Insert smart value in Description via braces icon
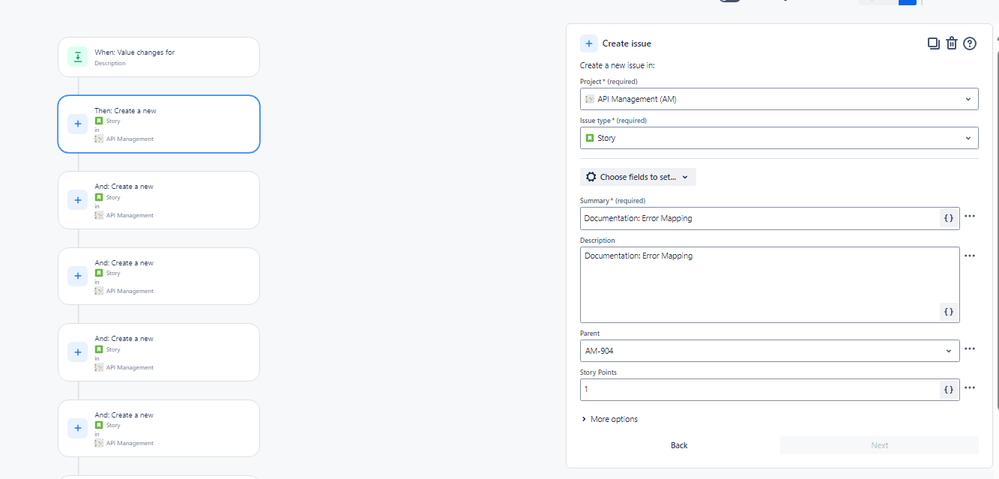 point(949,311)
